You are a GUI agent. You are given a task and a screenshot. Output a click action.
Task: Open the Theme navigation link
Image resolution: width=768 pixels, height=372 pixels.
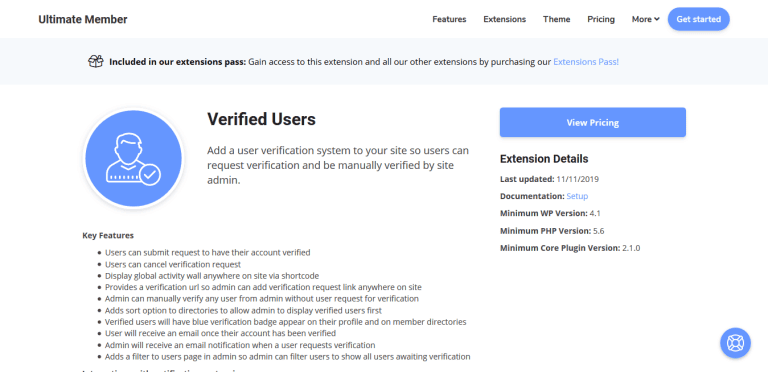(x=556, y=19)
